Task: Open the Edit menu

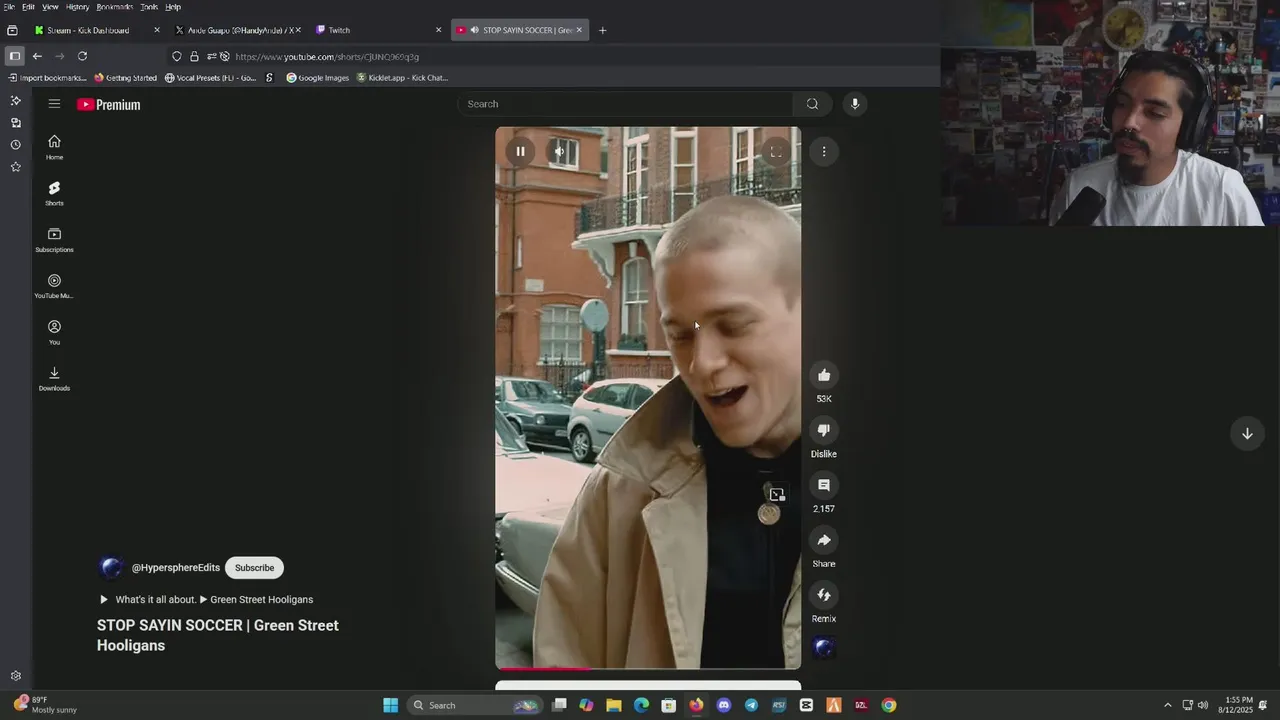Action: click(x=28, y=7)
